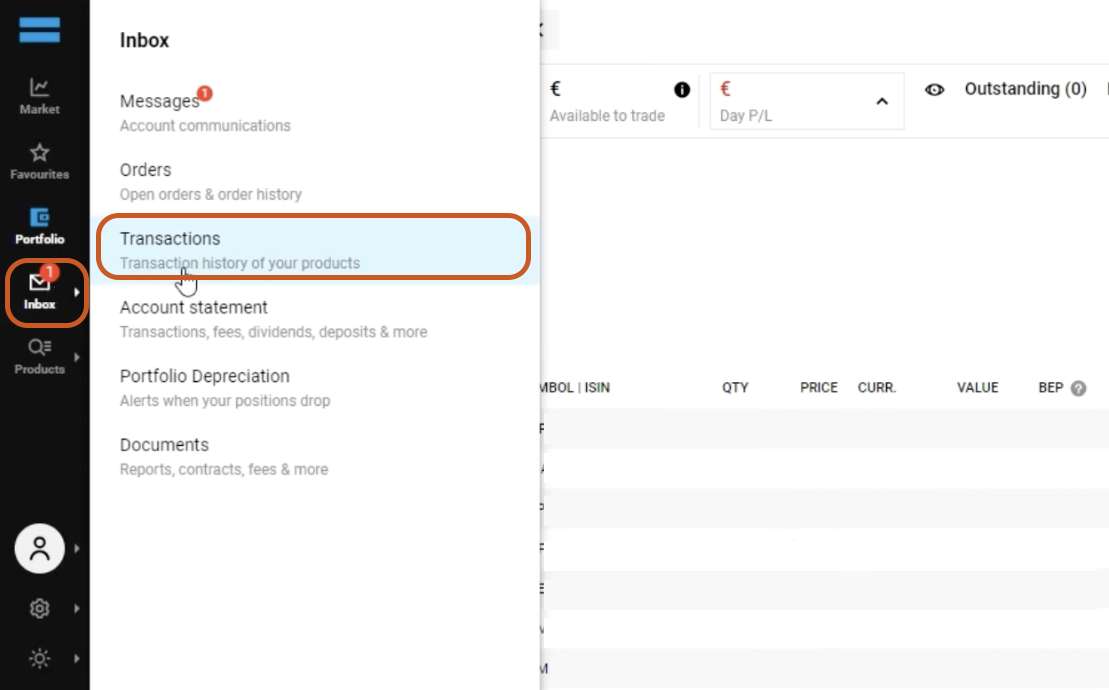This screenshot has width=1109, height=690.
Task: Click Outstanding (0) link
Action: [x=1025, y=89]
